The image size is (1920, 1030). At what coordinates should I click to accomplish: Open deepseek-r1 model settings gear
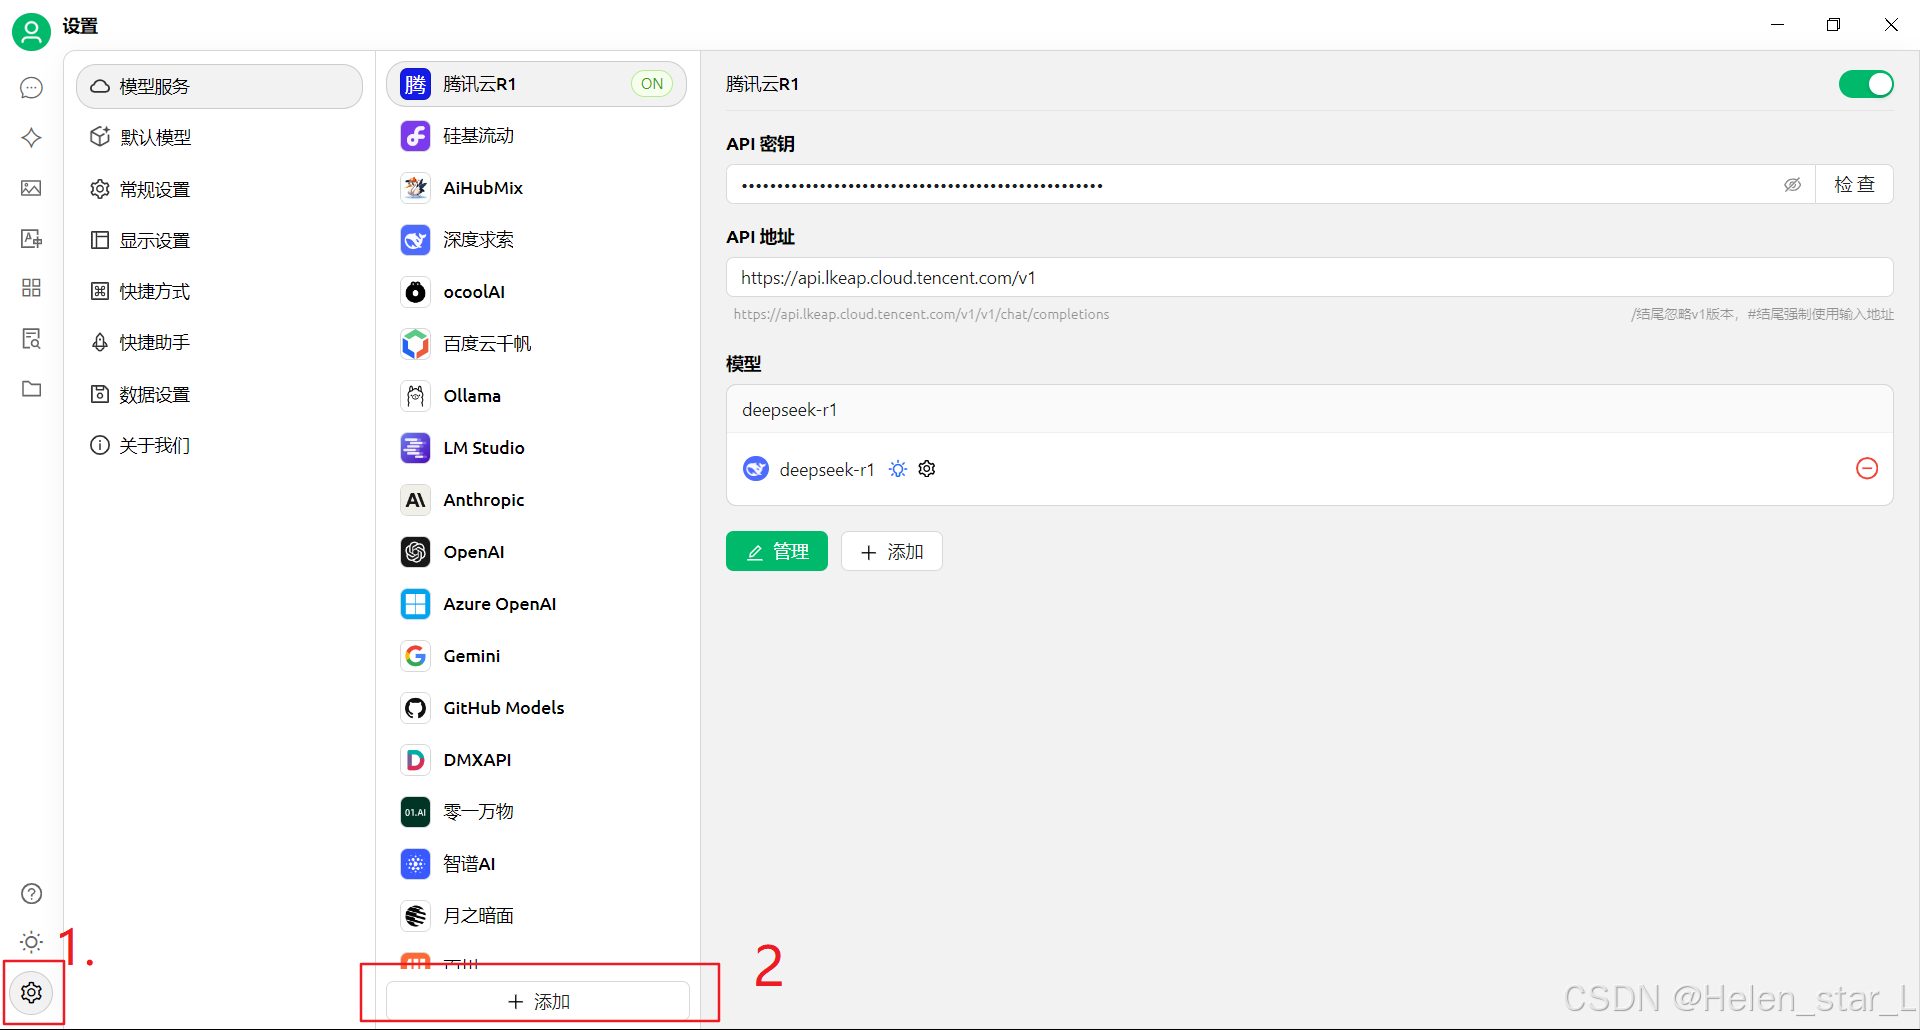coord(927,469)
